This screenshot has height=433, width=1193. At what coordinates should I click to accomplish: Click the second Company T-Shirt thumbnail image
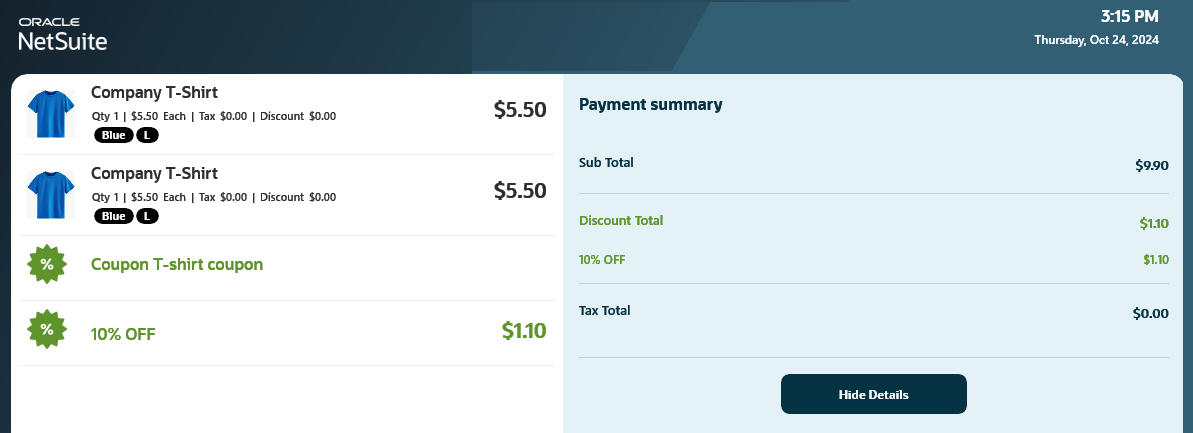[x=51, y=195]
